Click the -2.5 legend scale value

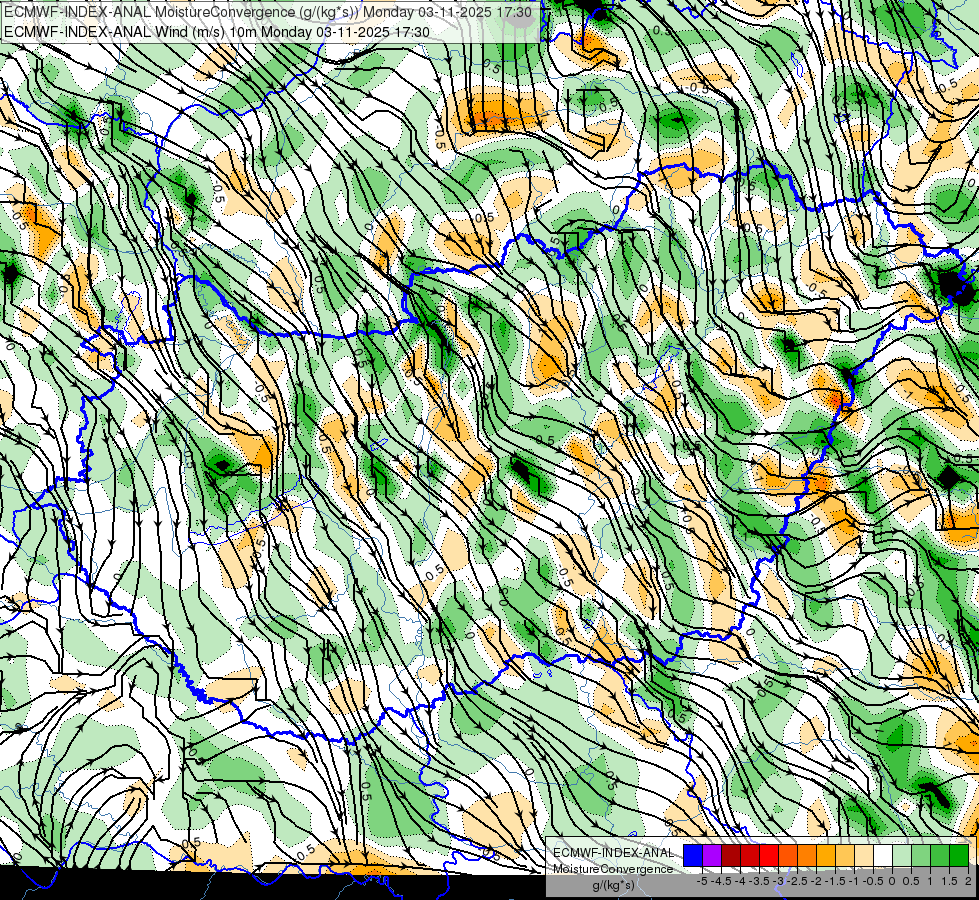pyautogui.click(x=797, y=881)
